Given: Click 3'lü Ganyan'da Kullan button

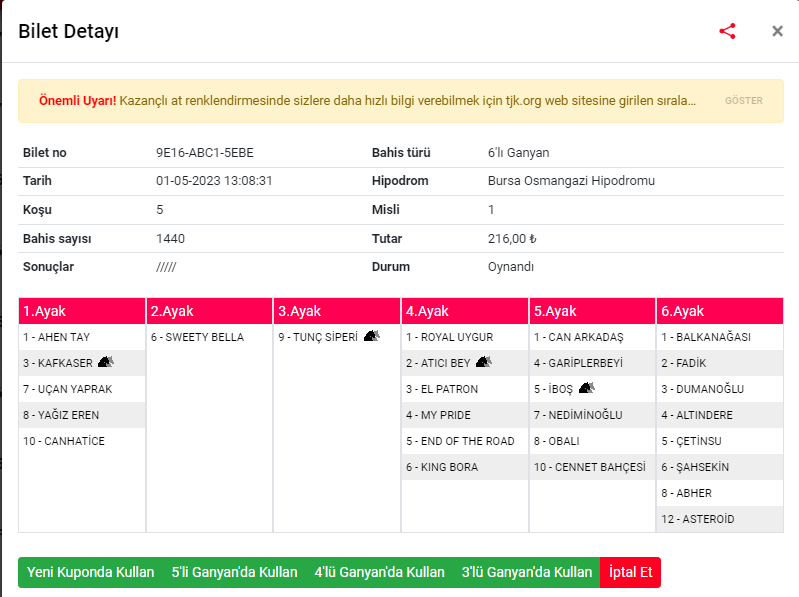Looking at the screenshot, I should (527, 572).
